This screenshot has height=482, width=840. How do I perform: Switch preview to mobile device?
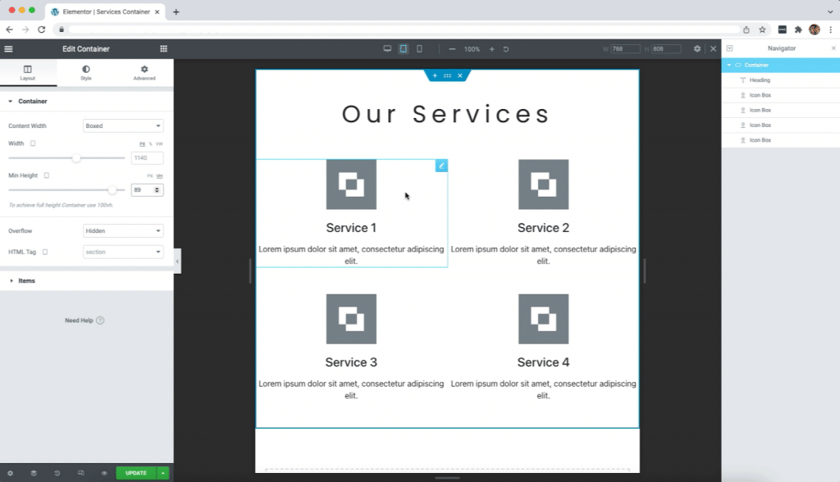(419, 48)
